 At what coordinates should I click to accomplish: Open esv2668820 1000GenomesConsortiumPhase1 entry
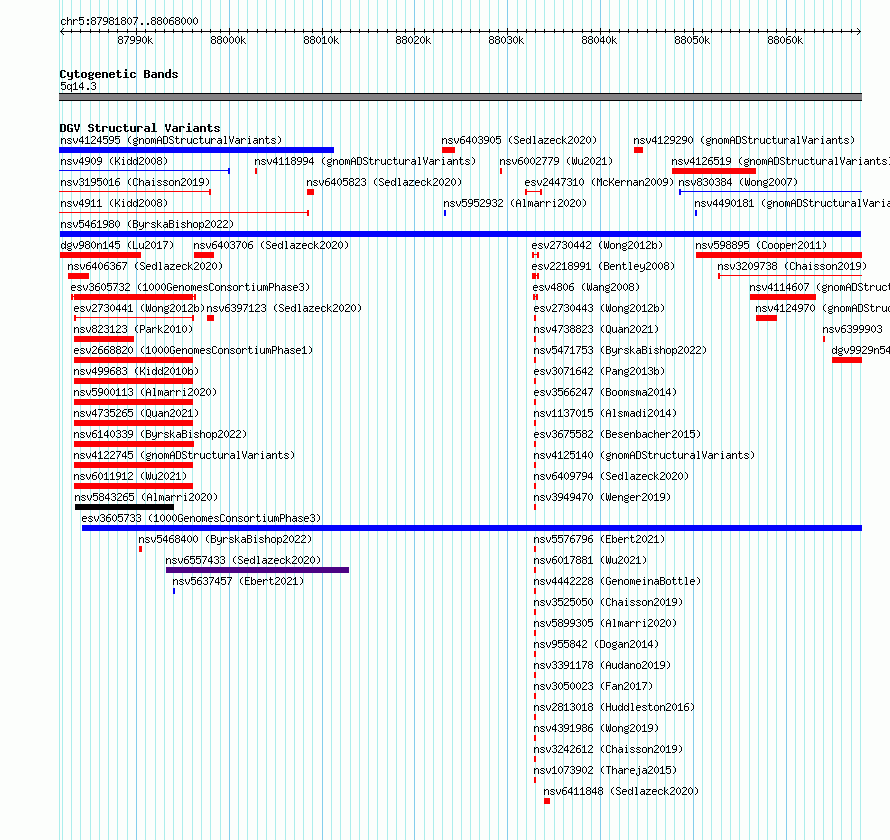[x=193, y=350]
